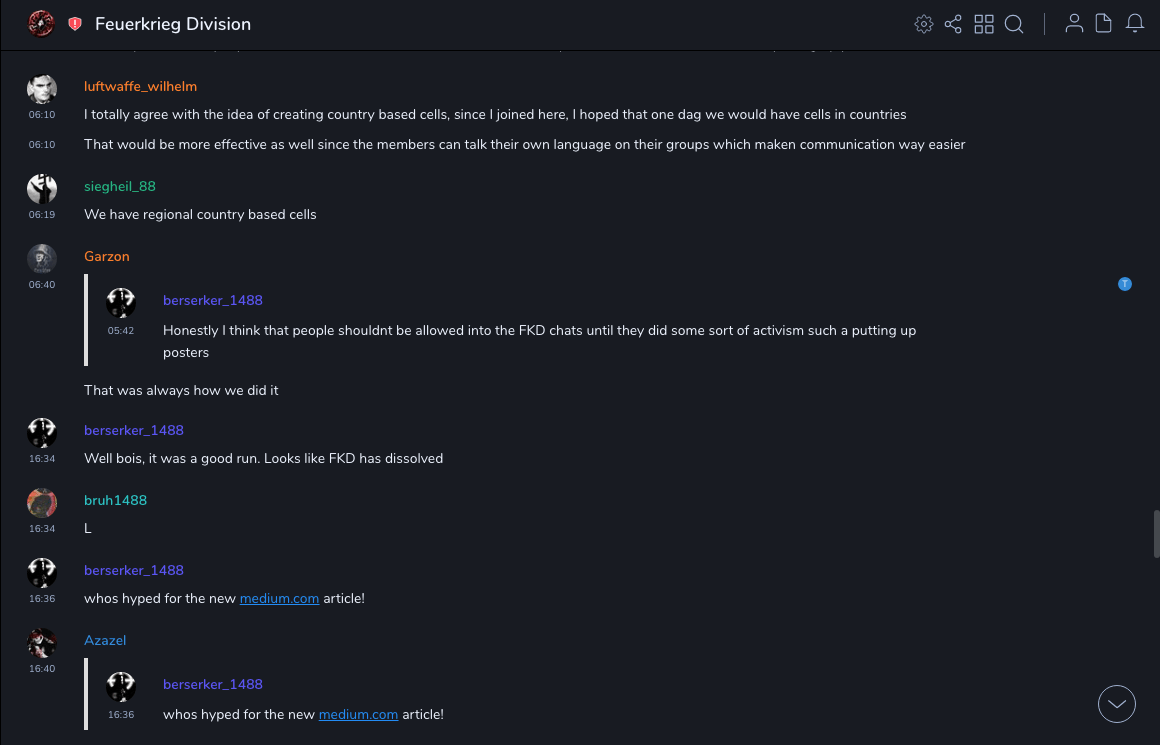Click the siegheil_88 profile avatar
1160x745 pixels.
point(42,188)
